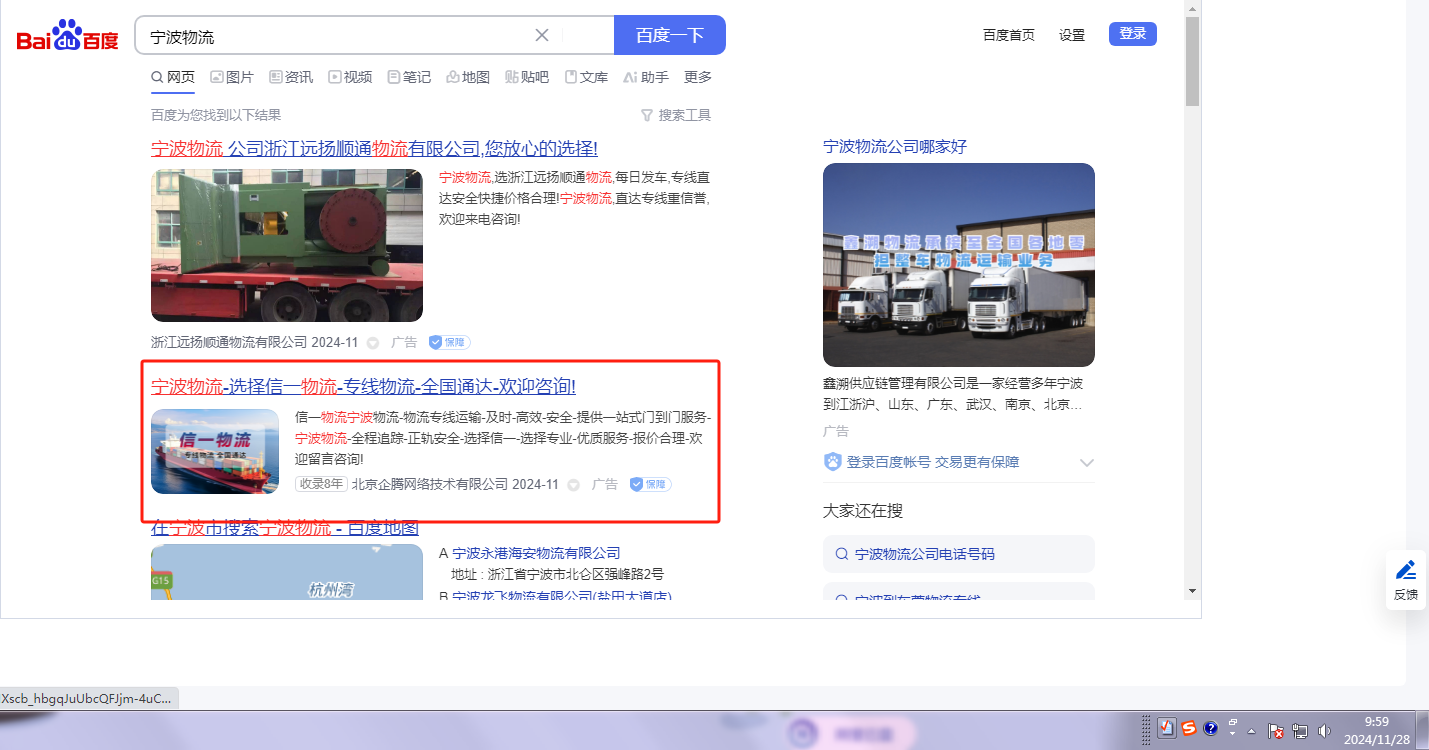1429x750 pixels.
Task: Switch to the 笔记 tab
Action: pos(409,77)
